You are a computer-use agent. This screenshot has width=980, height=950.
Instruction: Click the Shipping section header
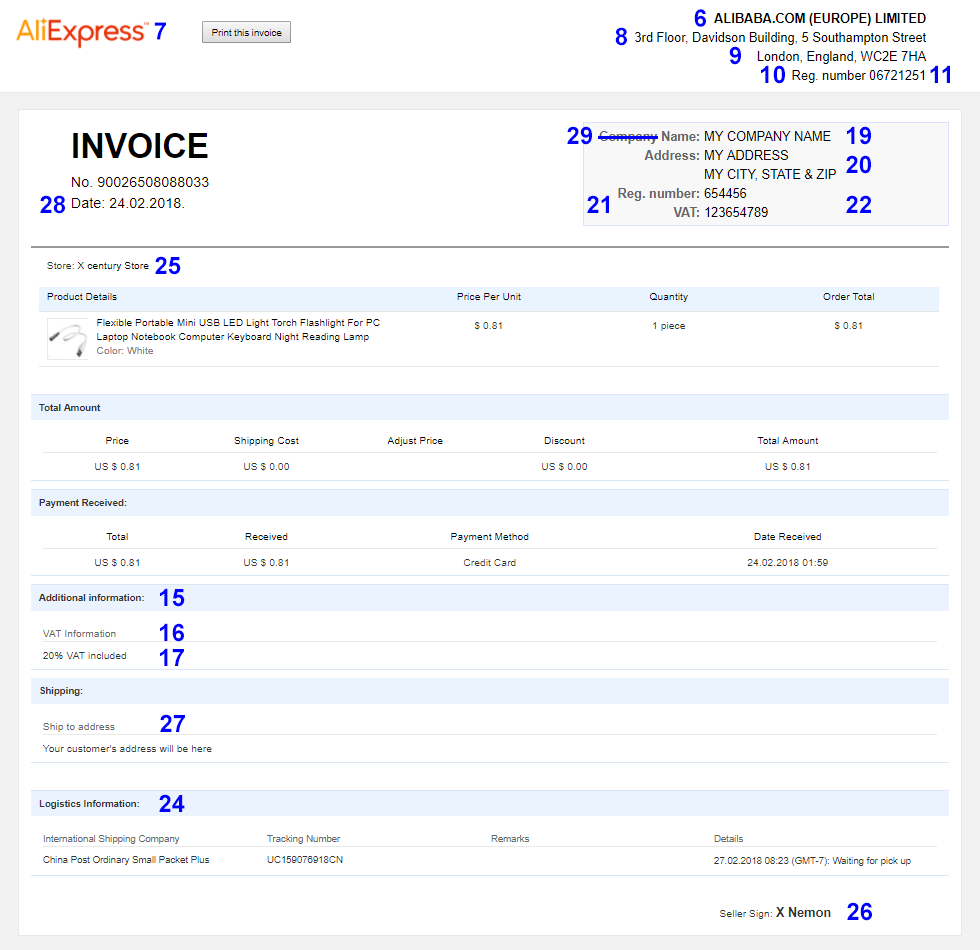(x=490, y=691)
